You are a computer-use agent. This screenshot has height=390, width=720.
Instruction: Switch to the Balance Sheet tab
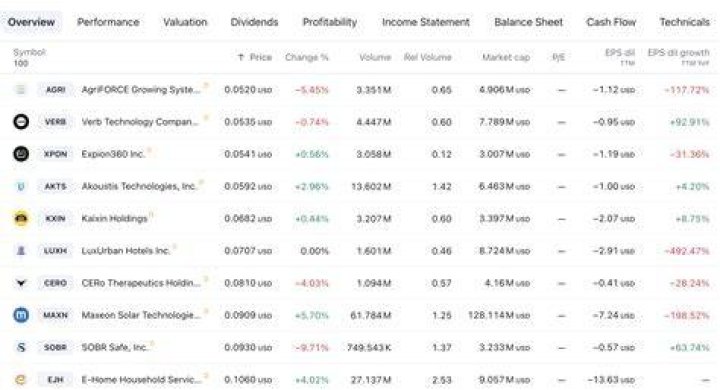(529, 22)
